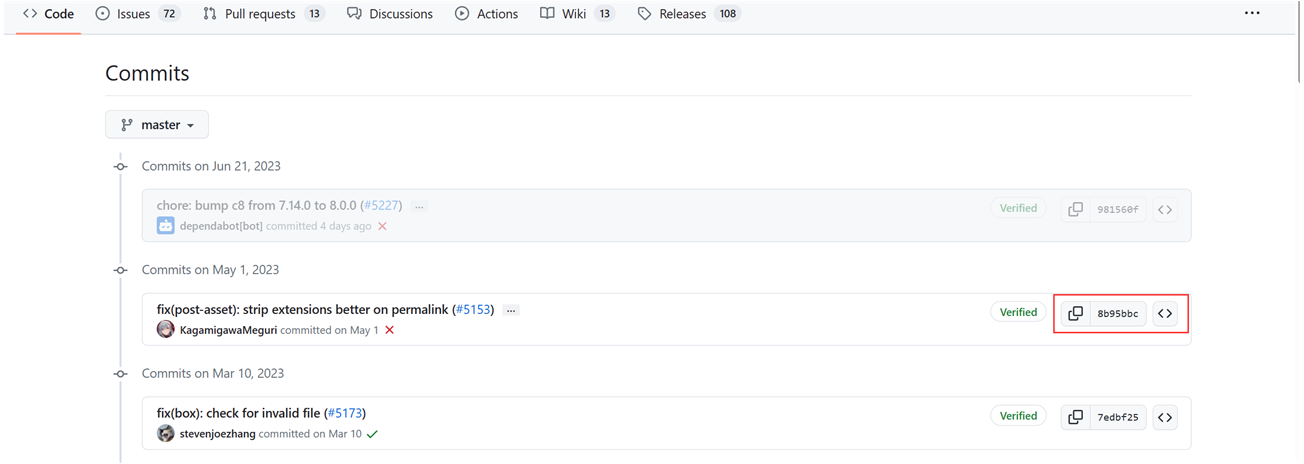Copy full SHA for commit 7edbf25
1304x464 pixels.
(1075, 417)
